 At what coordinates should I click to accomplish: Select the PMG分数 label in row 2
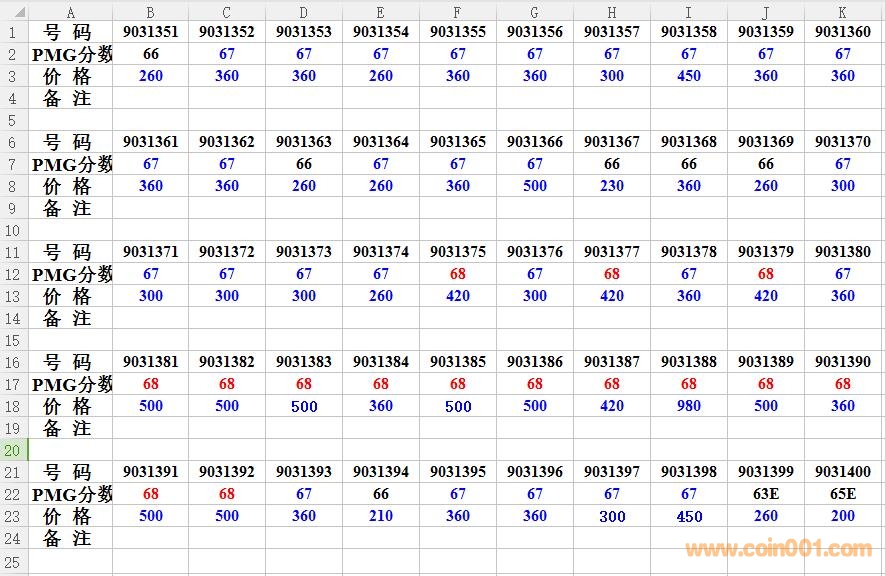[70, 54]
